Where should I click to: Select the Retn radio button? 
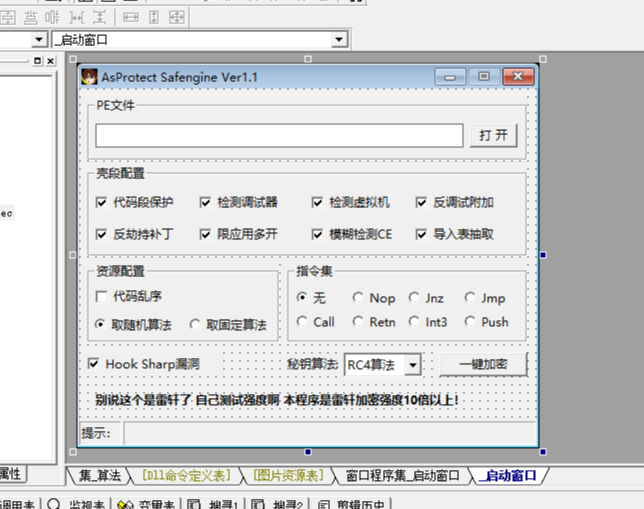click(358, 321)
